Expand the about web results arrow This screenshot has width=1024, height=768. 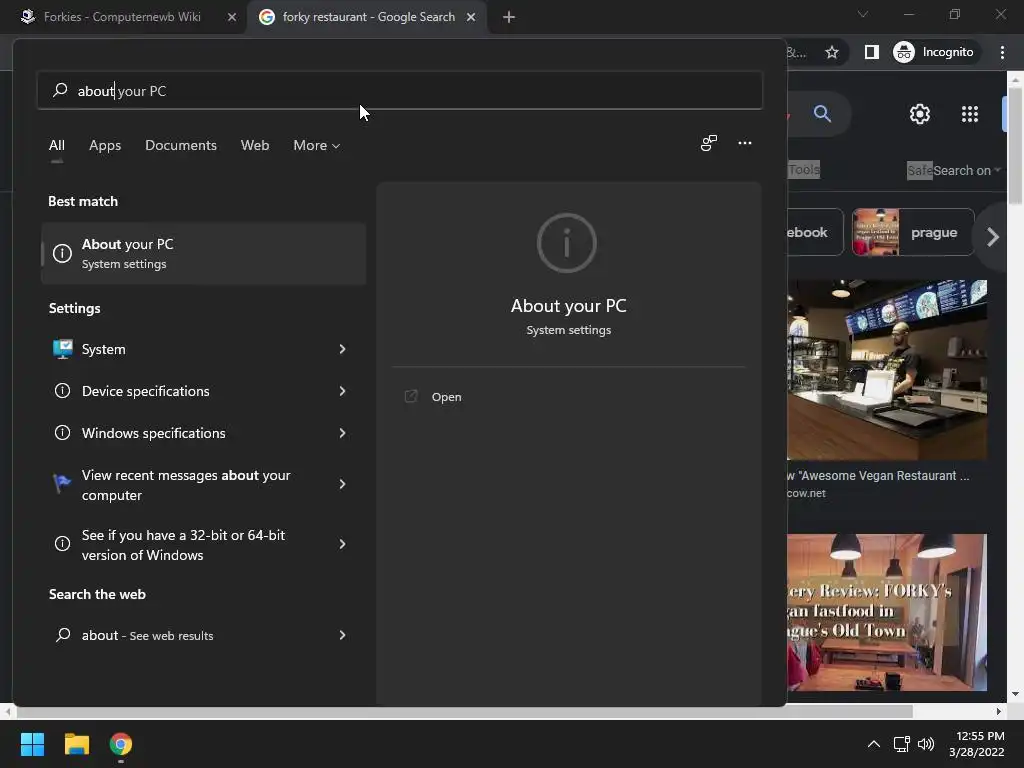pyautogui.click(x=342, y=635)
